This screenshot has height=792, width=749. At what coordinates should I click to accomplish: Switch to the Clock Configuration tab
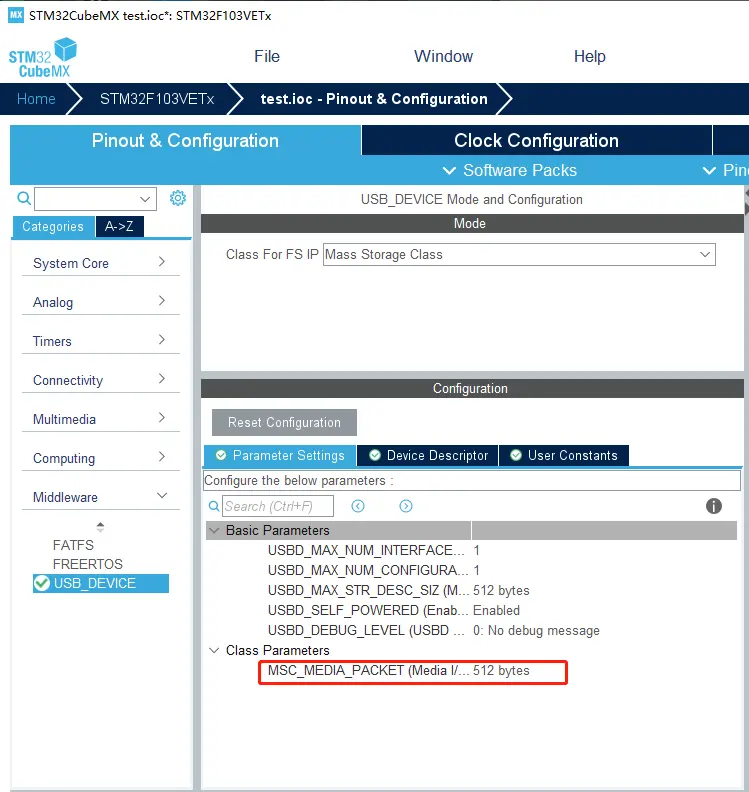[536, 140]
